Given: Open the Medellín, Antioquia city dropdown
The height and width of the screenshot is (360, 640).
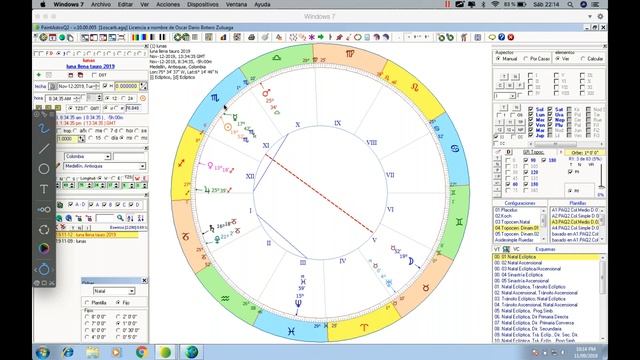Looking at the screenshot, I should [142, 166].
